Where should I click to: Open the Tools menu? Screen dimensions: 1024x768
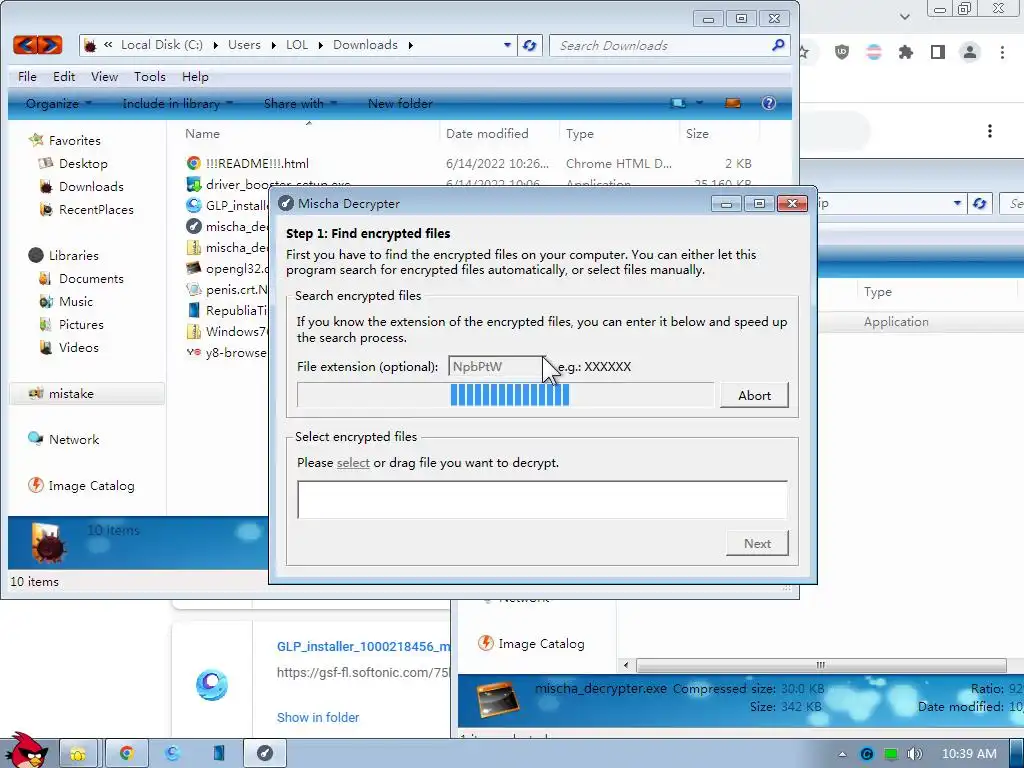point(150,76)
